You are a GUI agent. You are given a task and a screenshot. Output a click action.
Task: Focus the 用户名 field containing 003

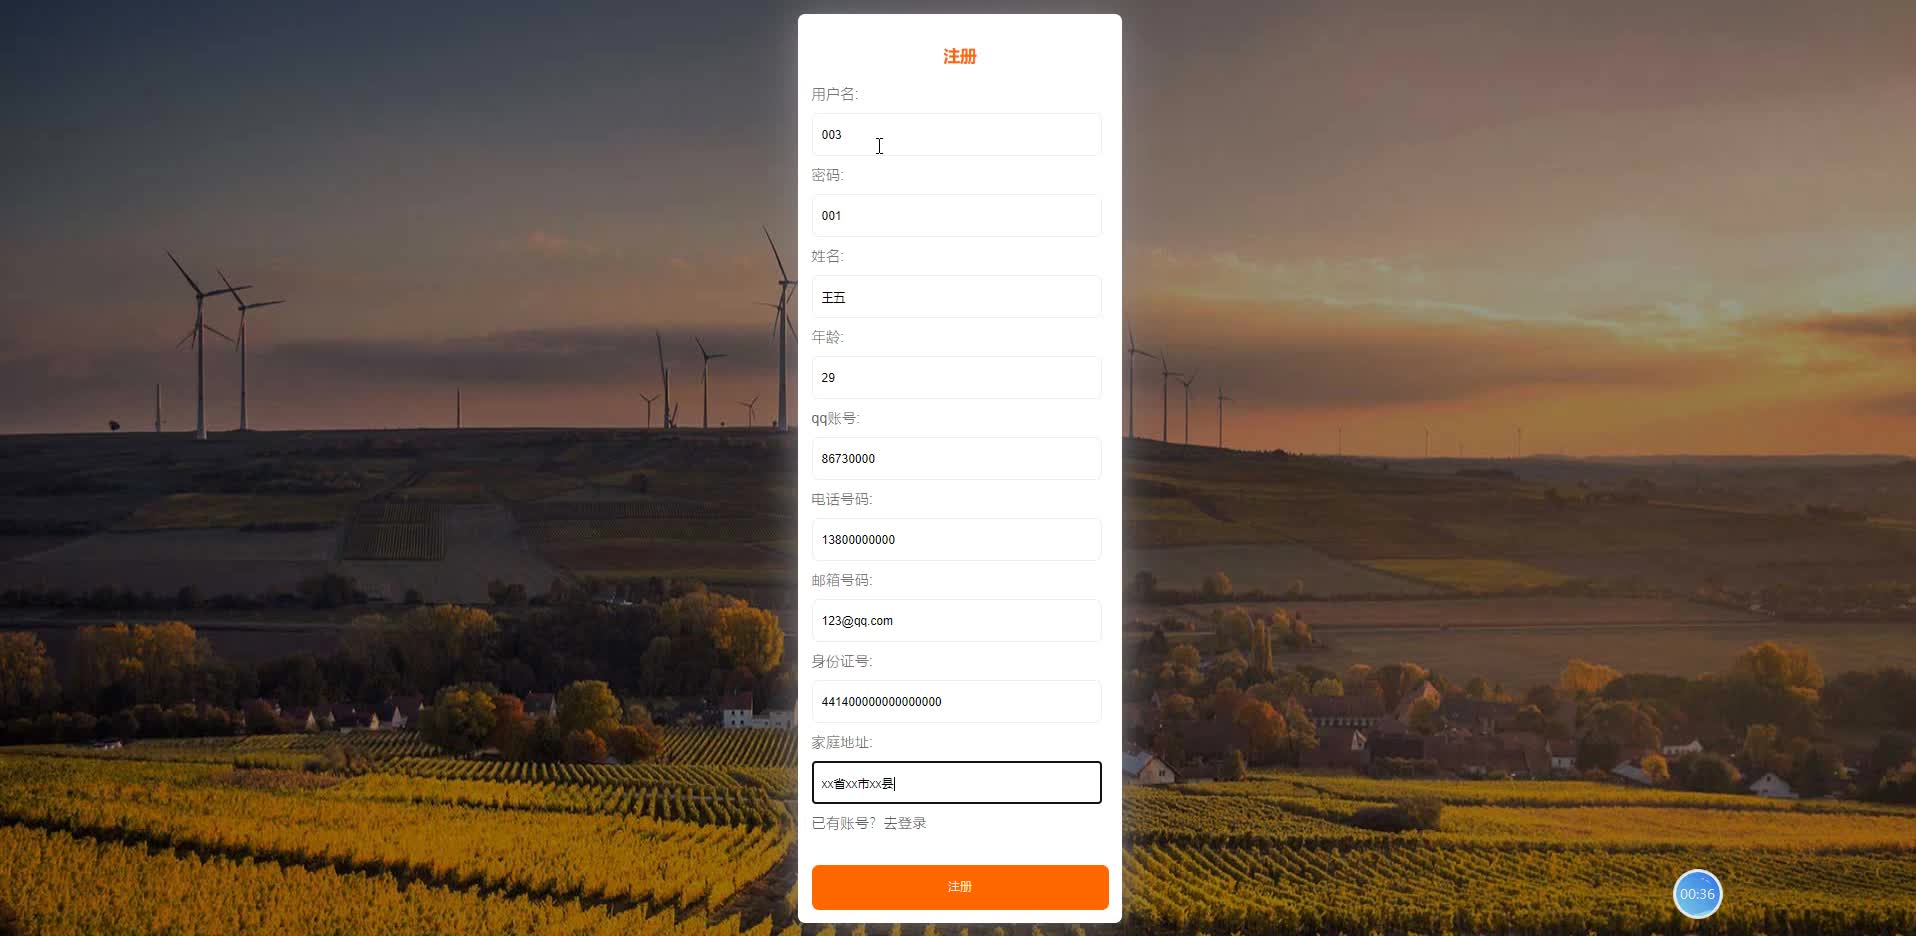tap(956, 135)
